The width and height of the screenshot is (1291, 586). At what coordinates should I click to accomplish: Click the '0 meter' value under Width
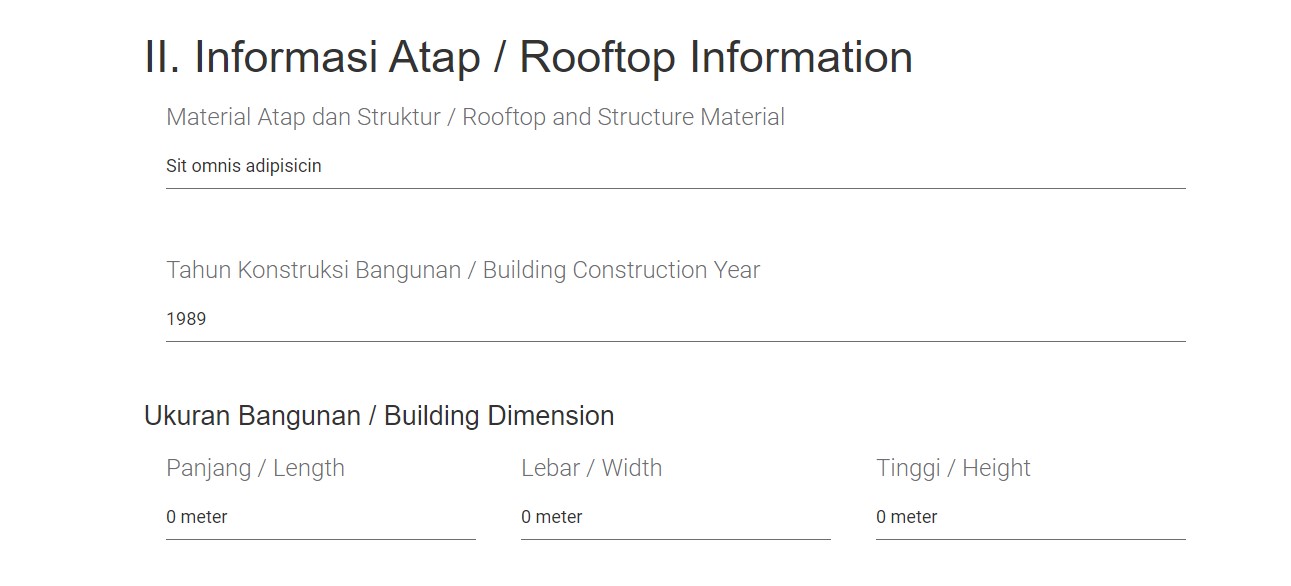click(552, 517)
